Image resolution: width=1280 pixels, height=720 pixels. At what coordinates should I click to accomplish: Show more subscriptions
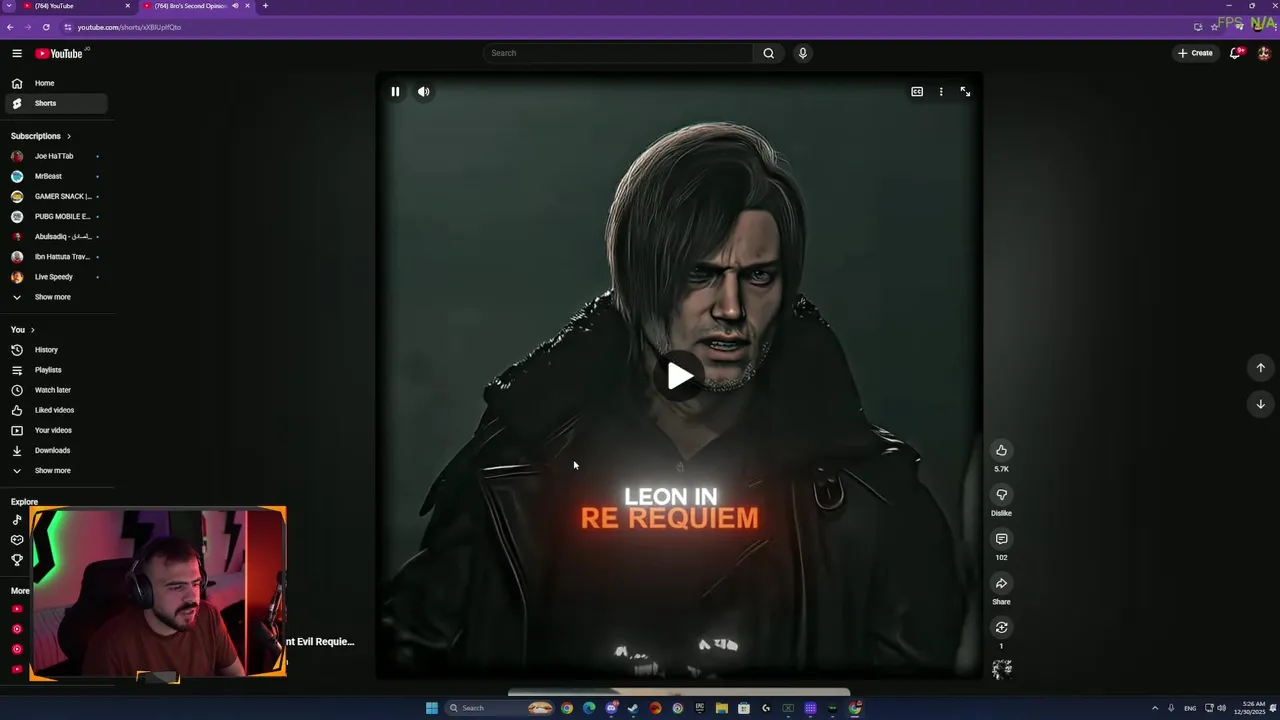(56, 297)
